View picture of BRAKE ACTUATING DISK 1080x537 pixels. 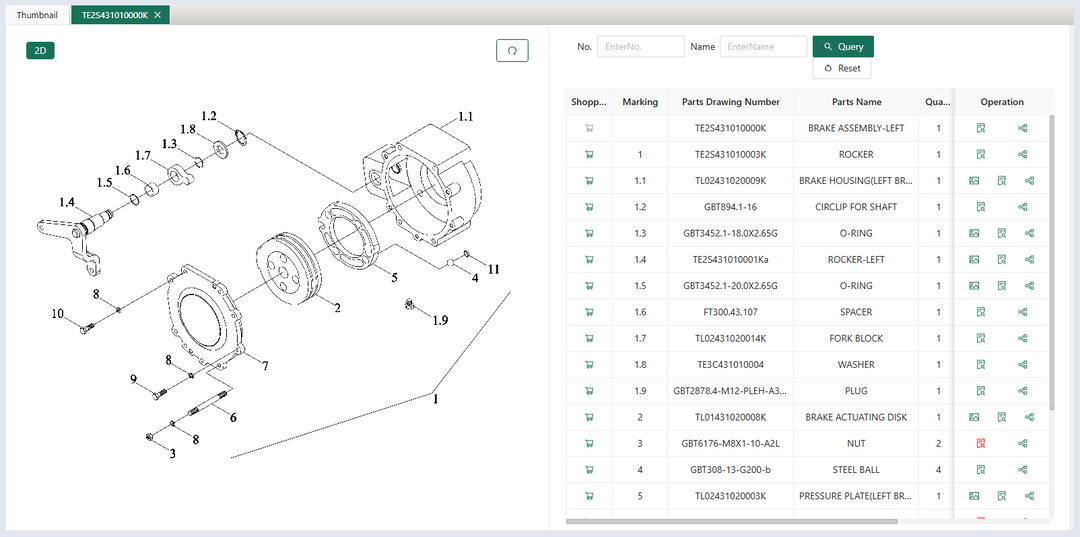[x=974, y=417]
